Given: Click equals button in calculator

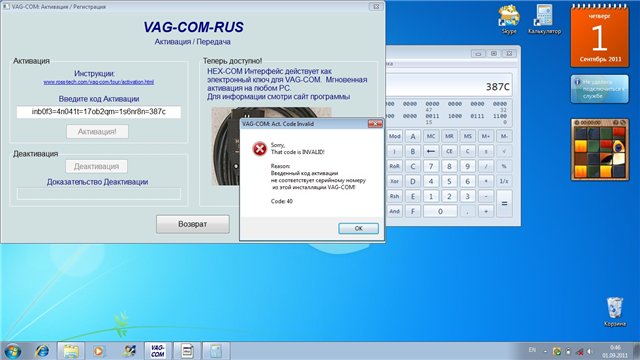Looking at the screenshot, I should click(x=504, y=204).
